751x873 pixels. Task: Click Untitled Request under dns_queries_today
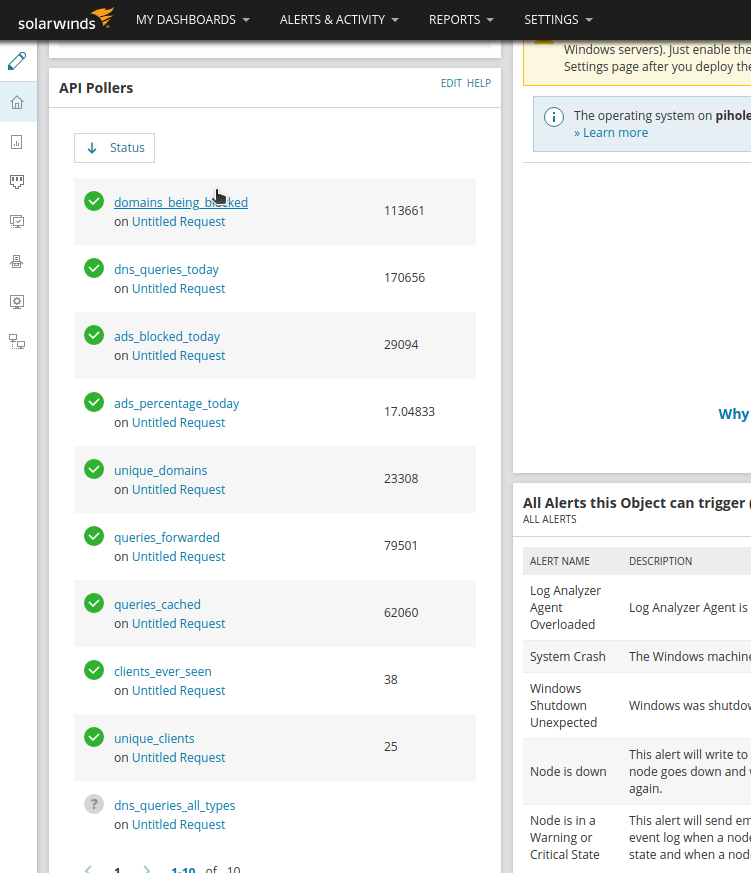pyautogui.click(x=178, y=289)
